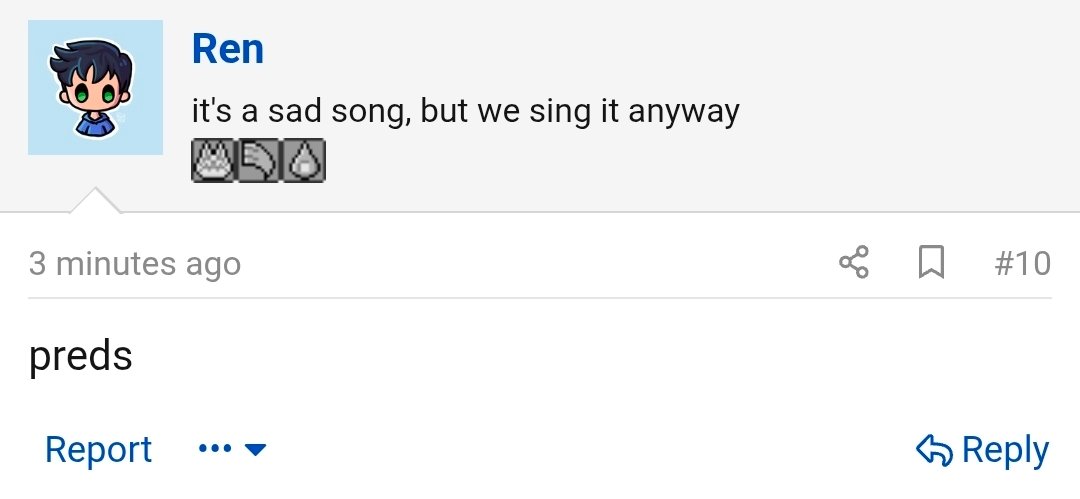Viewport: 1080px width, 499px height.
Task: Click the 'preds' post message text
Action: pyautogui.click(x=81, y=357)
